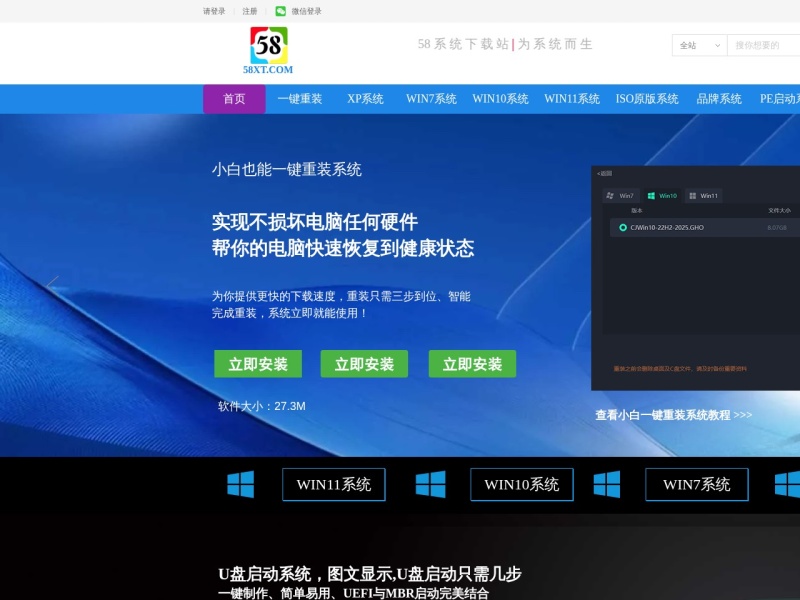Open the 注册 register link
Screen dimensions: 800x600
point(250,11)
